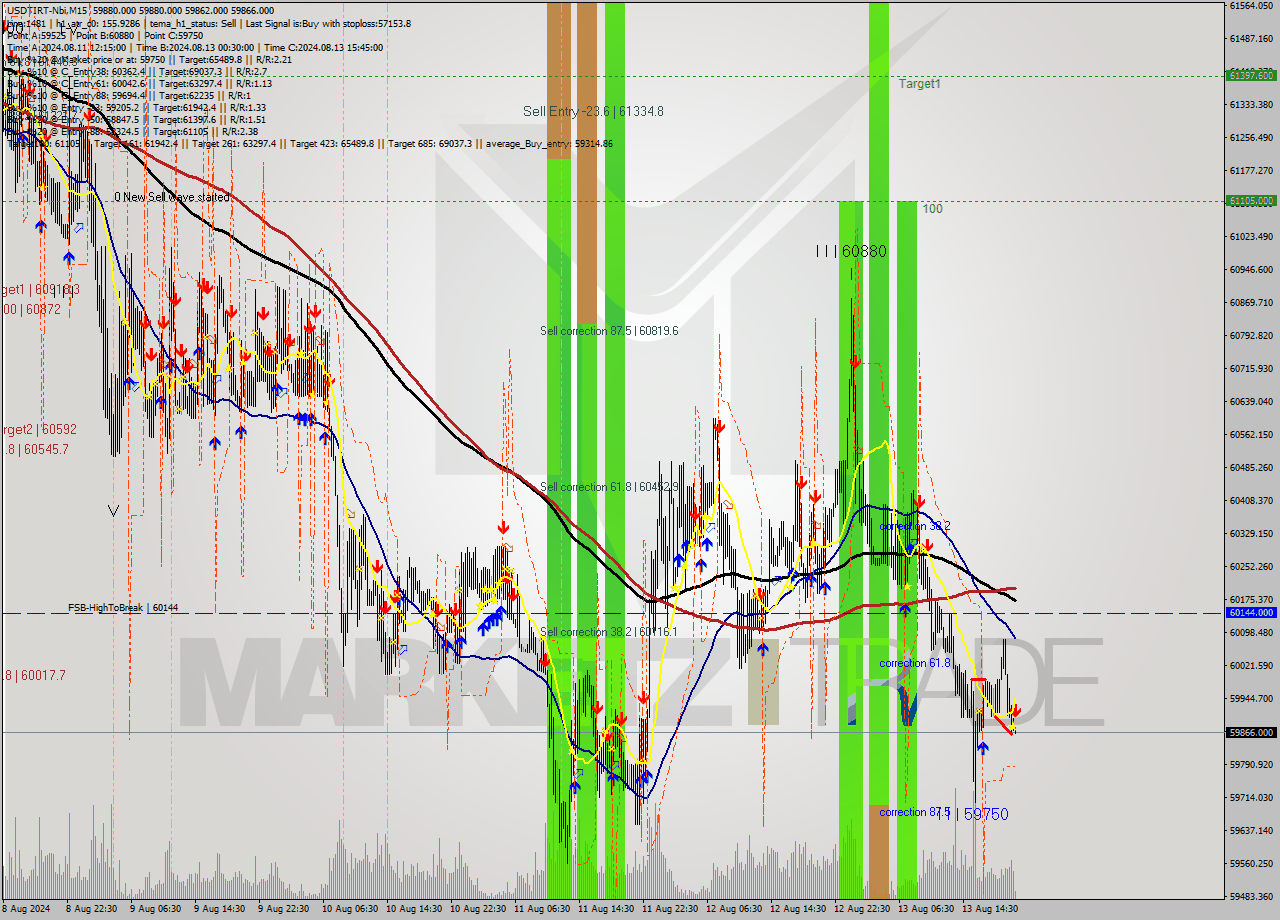The width and height of the screenshot is (1280, 920).
Task: Click the '12 Aug 22:30' time axis label
Action: click(x=862, y=909)
